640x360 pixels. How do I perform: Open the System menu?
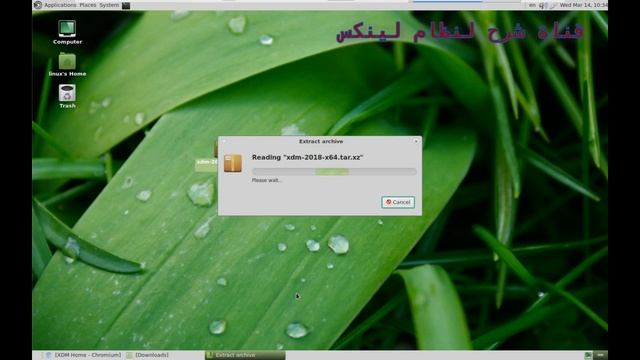point(109,5)
